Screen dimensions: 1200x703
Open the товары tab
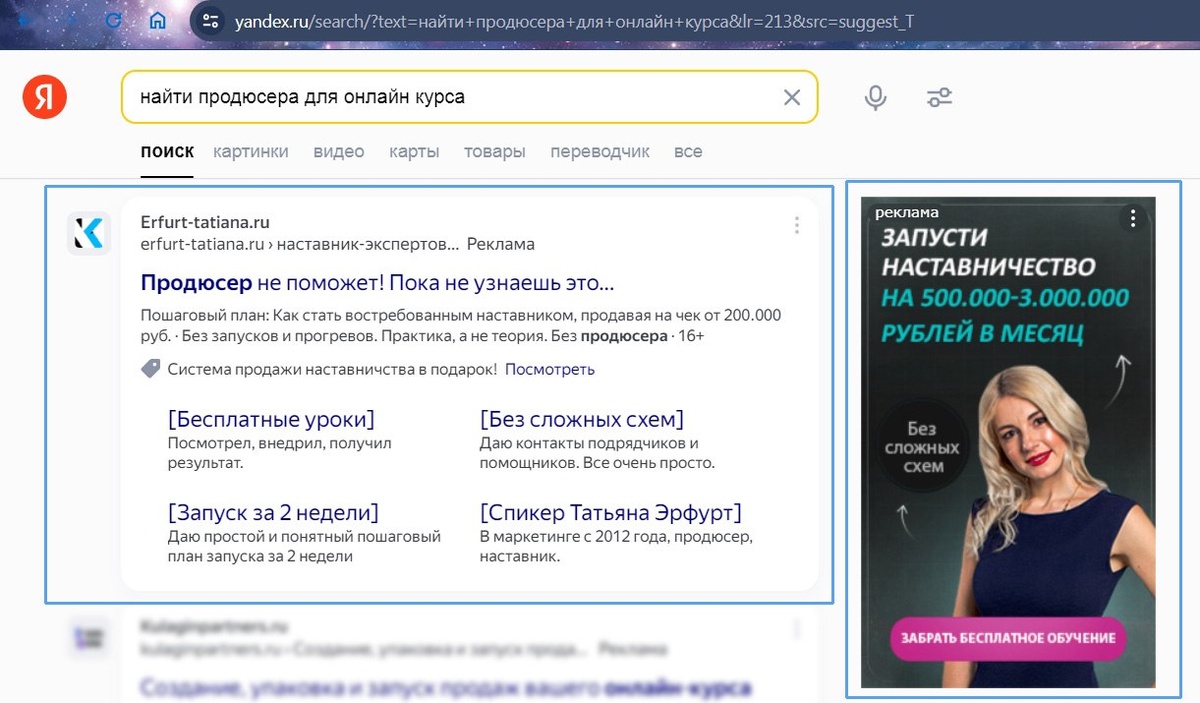click(x=495, y=152)
